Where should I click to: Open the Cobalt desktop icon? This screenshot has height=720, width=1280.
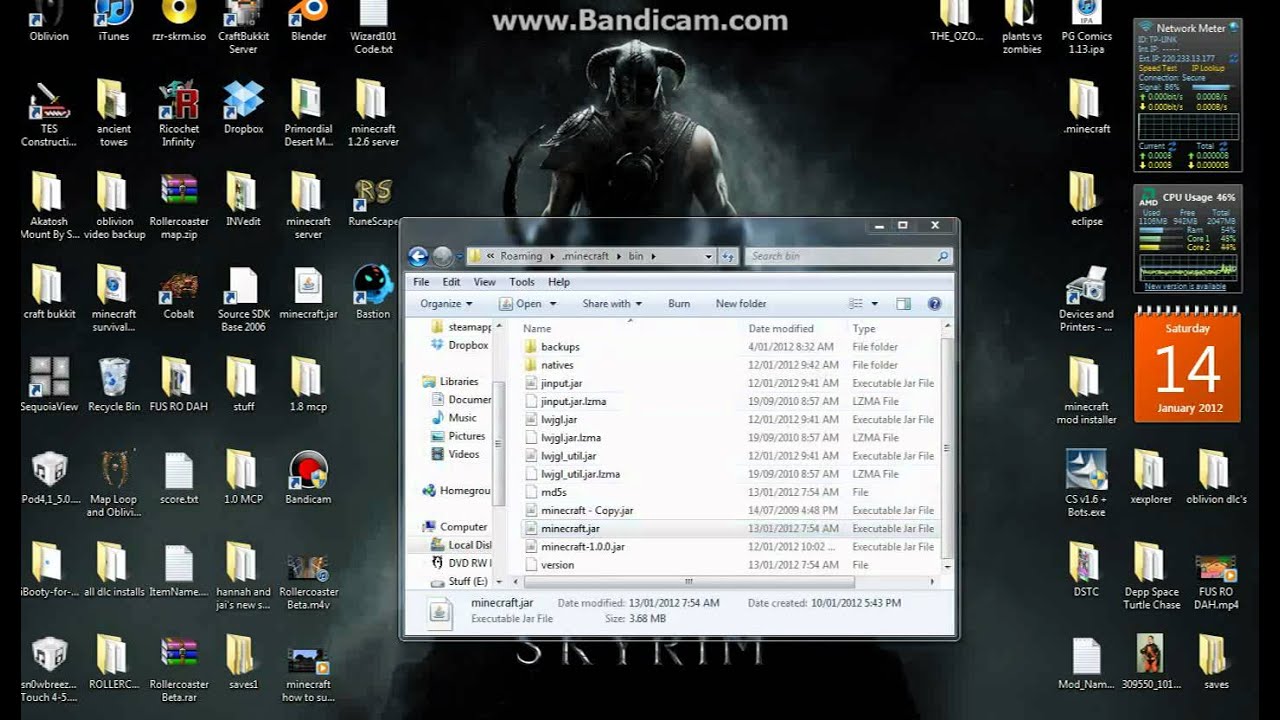click(x=178, y=292)
